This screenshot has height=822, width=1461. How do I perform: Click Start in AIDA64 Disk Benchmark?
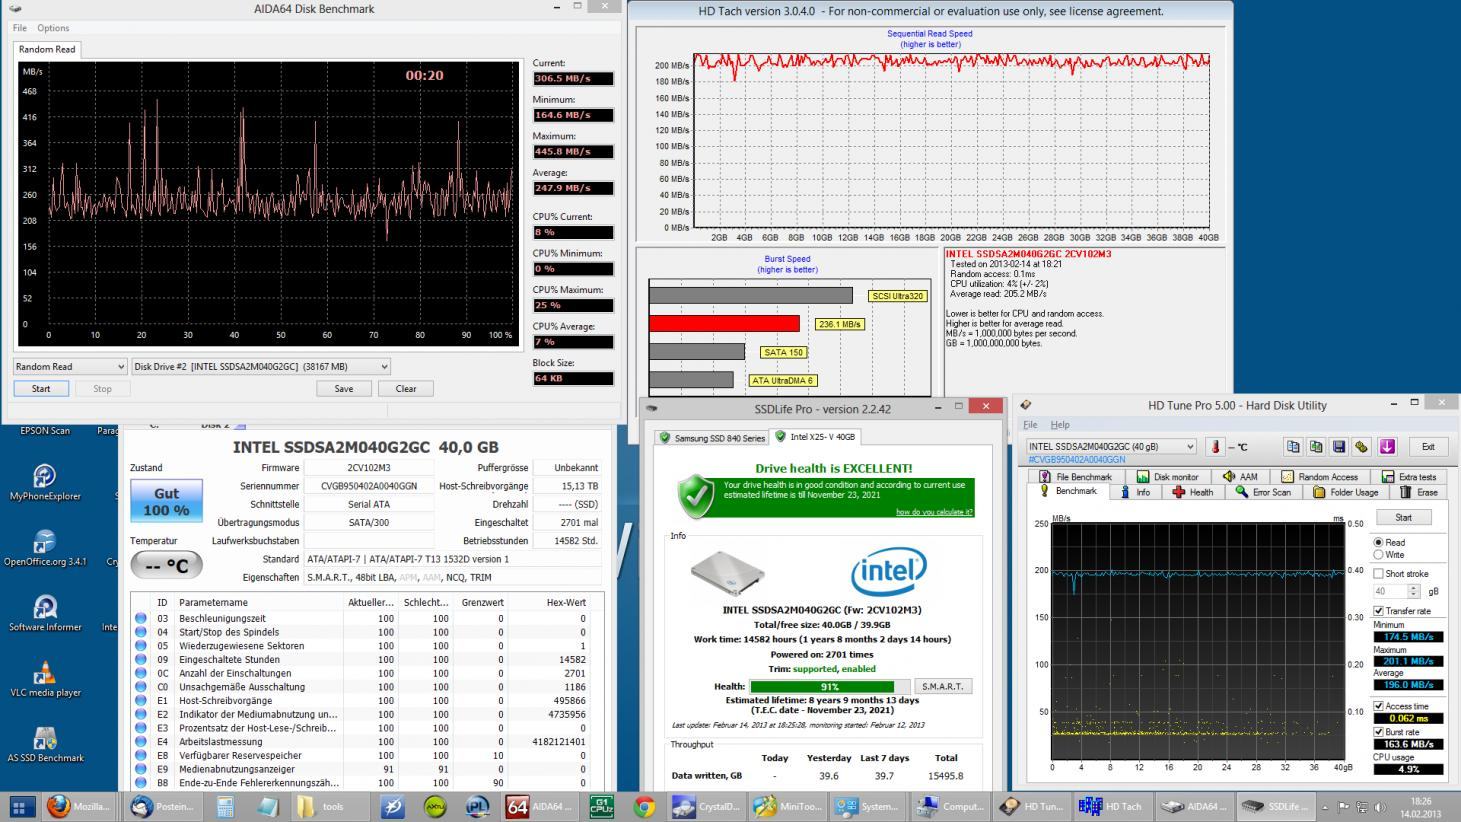[41, 389]
